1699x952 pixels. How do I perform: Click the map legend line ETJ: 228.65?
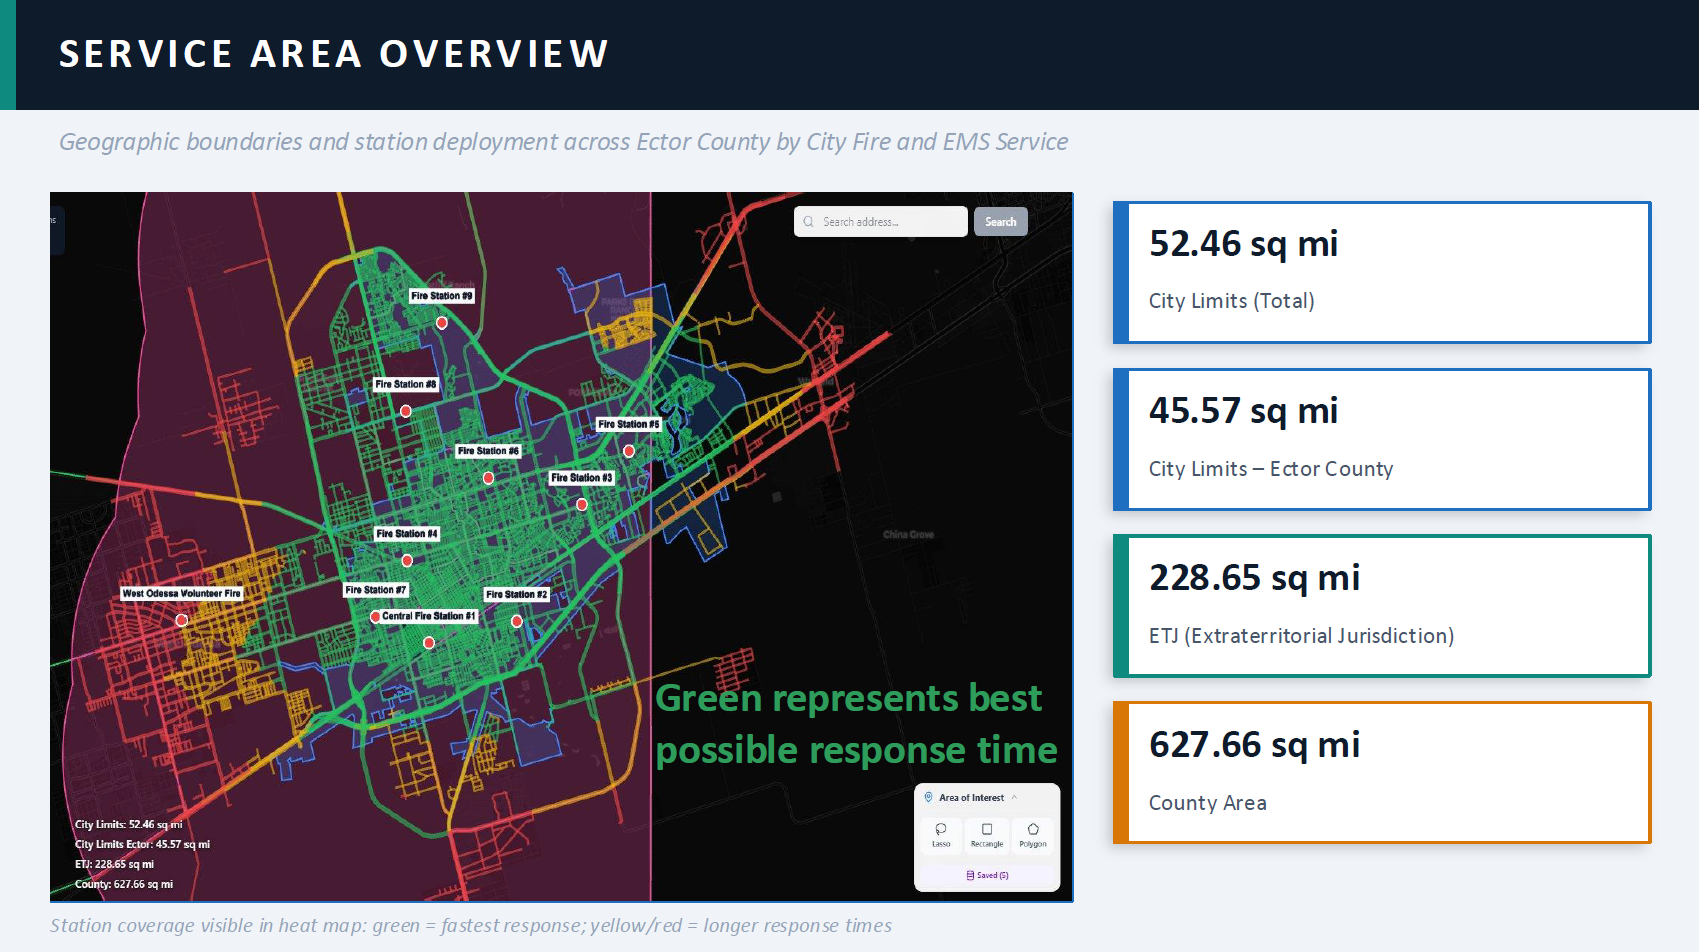115,865
